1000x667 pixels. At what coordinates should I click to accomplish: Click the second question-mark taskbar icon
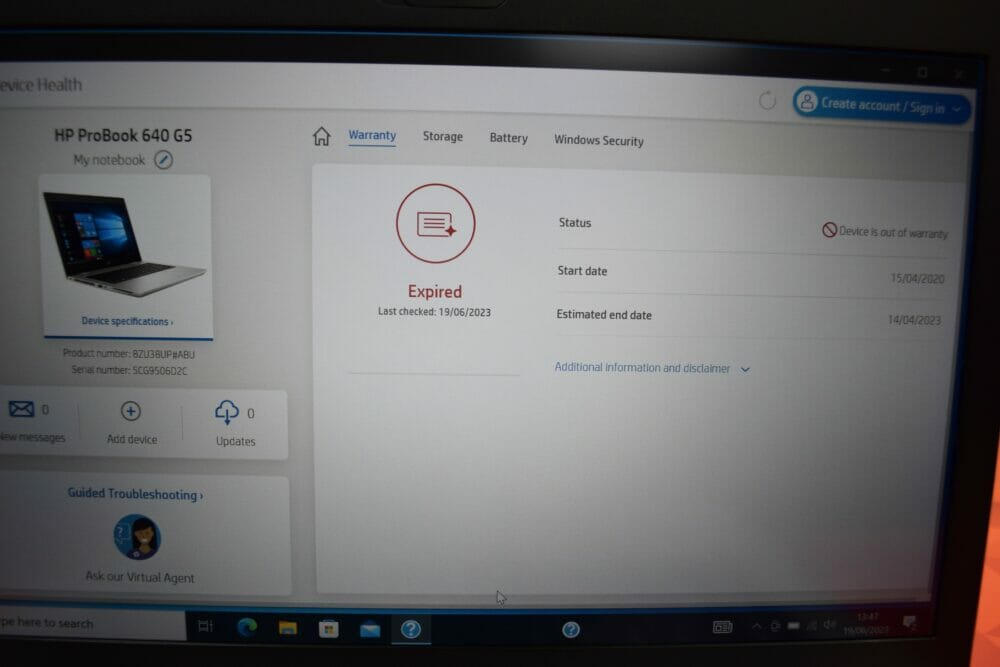point(571,629)
